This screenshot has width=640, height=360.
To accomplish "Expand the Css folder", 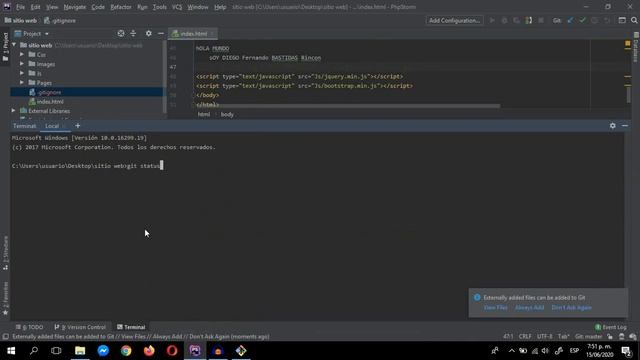I will tap(22, 54).
